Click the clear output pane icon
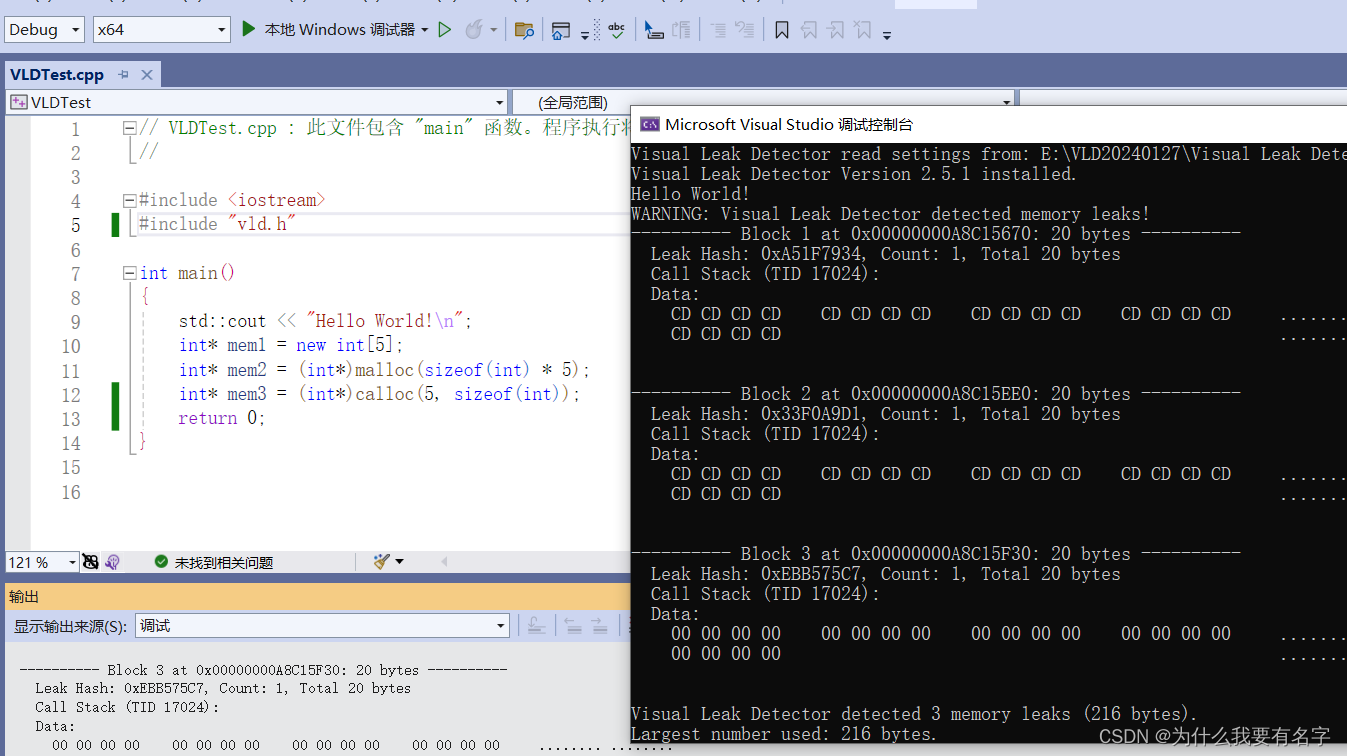The image size is (1347, 756). (536, 626)
